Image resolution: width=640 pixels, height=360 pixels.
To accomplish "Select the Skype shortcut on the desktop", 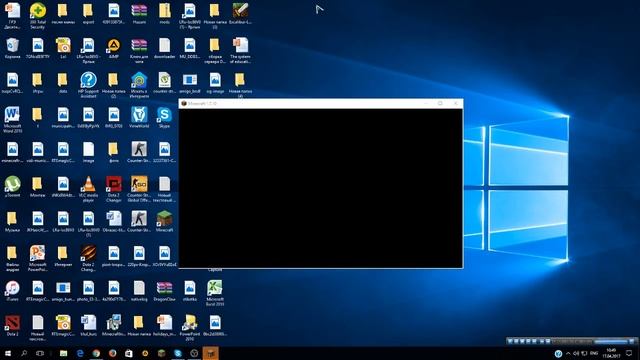I will point(164,118).
